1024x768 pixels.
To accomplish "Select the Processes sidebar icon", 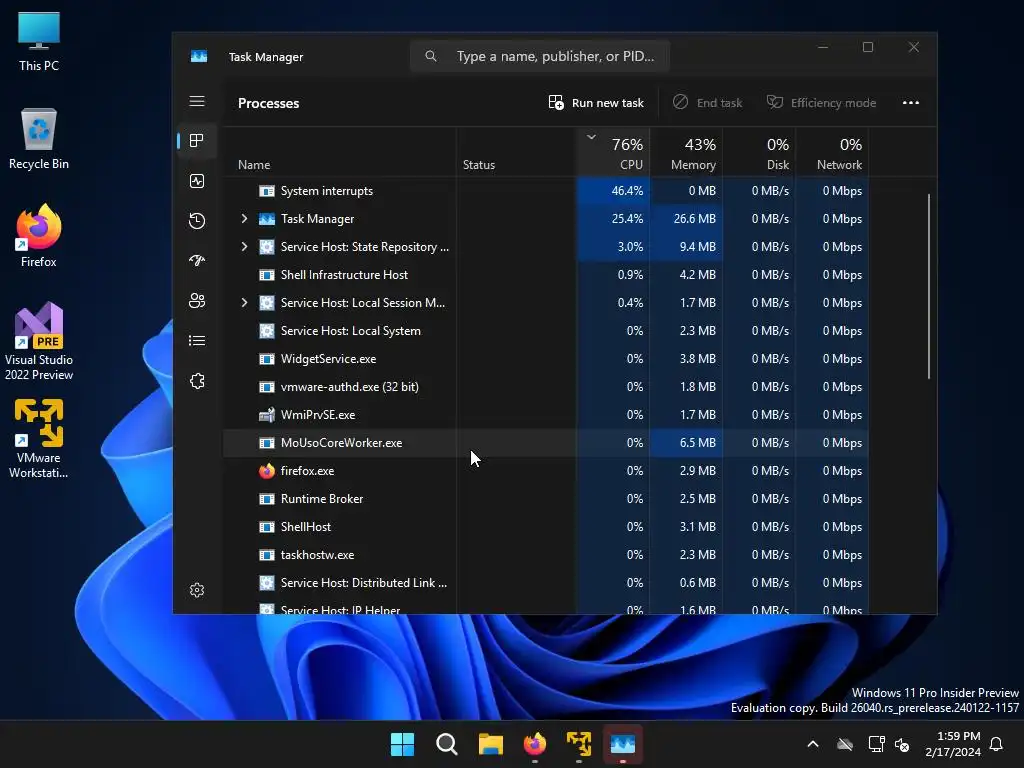I will [197, 140].
